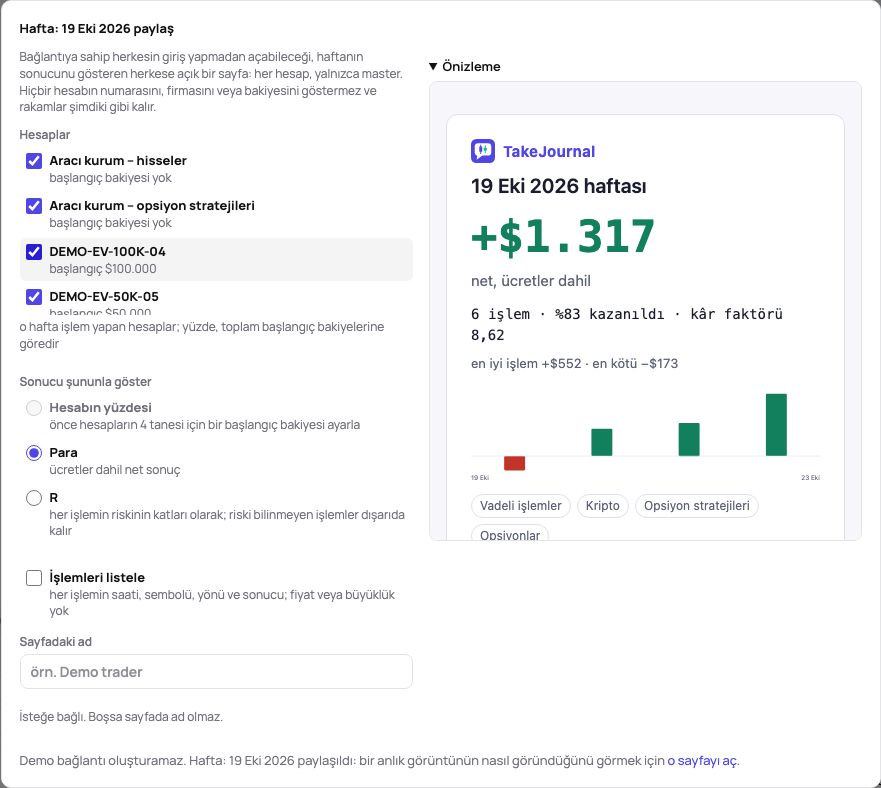
Task: Click the Kripto tag chip
Action: tap(602, 506)
